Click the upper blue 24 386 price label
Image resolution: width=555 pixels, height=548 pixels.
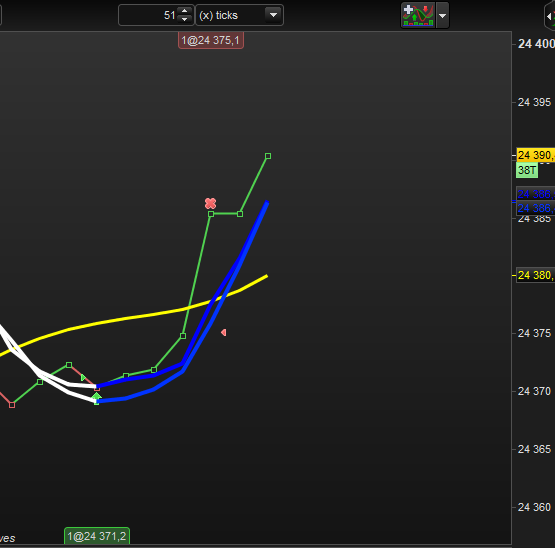click(536, 194)
